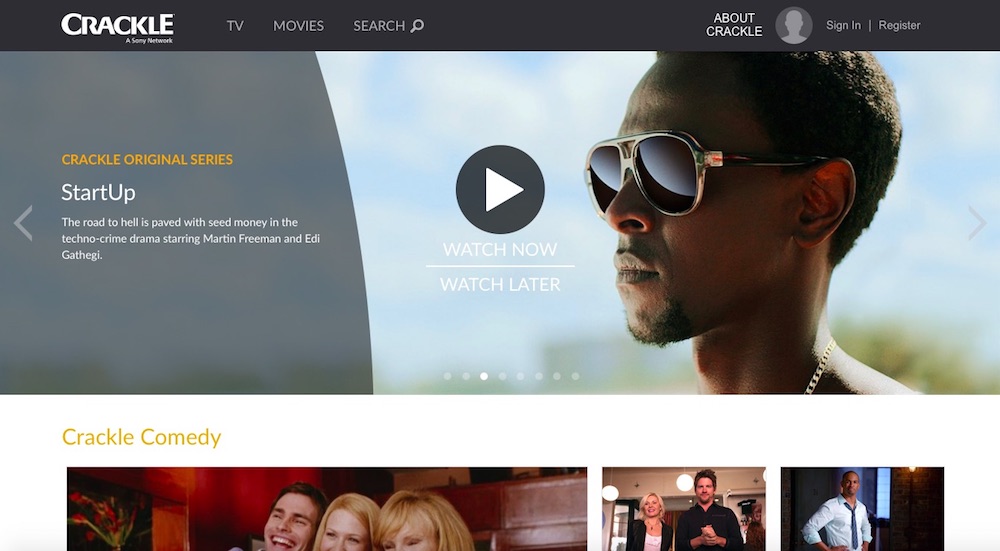Click the user avatar icon
The height and width of the screenshot is (551, 1000).
click(794, 26)
